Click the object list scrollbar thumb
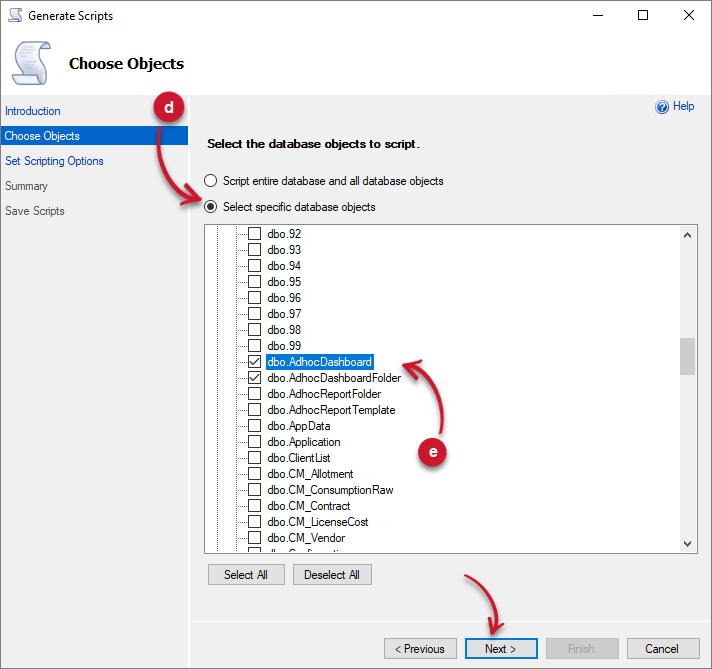 687,357
